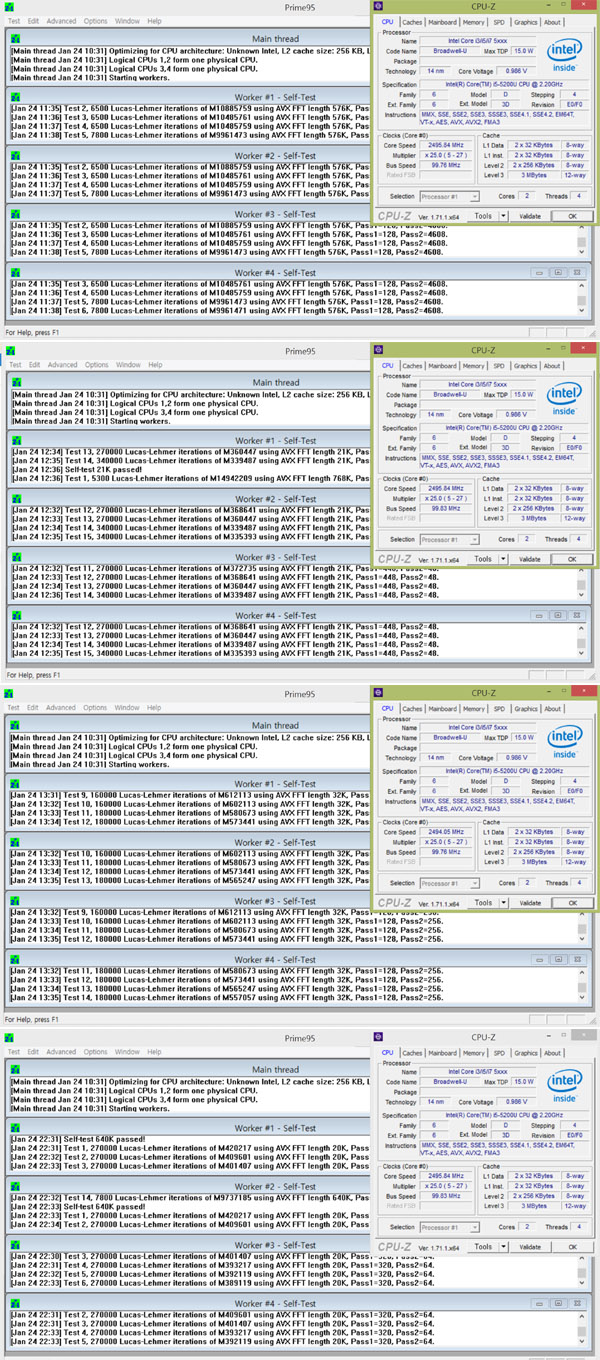Click Validate button in CPU-Z showing 2494.05 MHz
The height and width of the screenshot is (1360, 600).
[530, 903]
